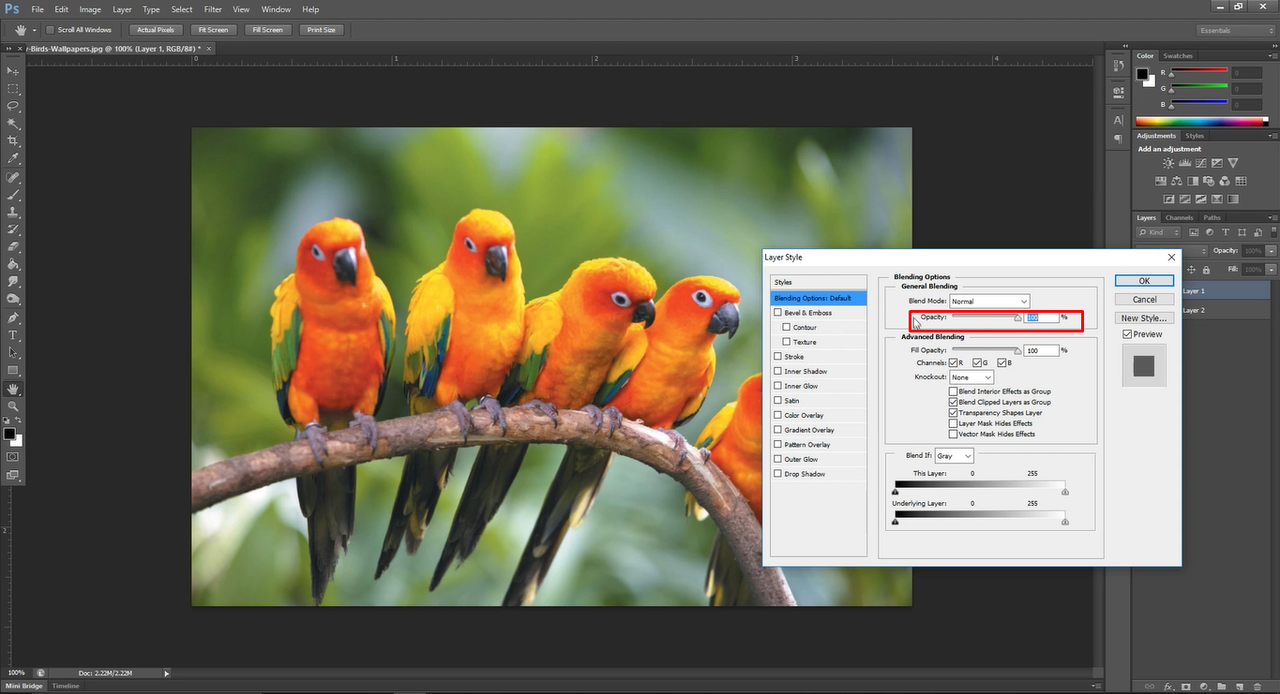Open the Layers panel Opacity dropdown arrow
Viewport: 1280px width, 694px height.
click(1271, 251)
